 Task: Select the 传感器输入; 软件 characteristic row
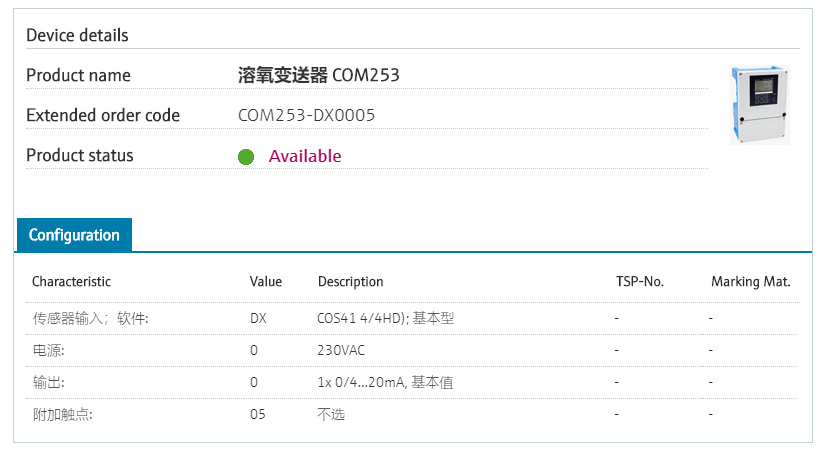pos(413,318)
